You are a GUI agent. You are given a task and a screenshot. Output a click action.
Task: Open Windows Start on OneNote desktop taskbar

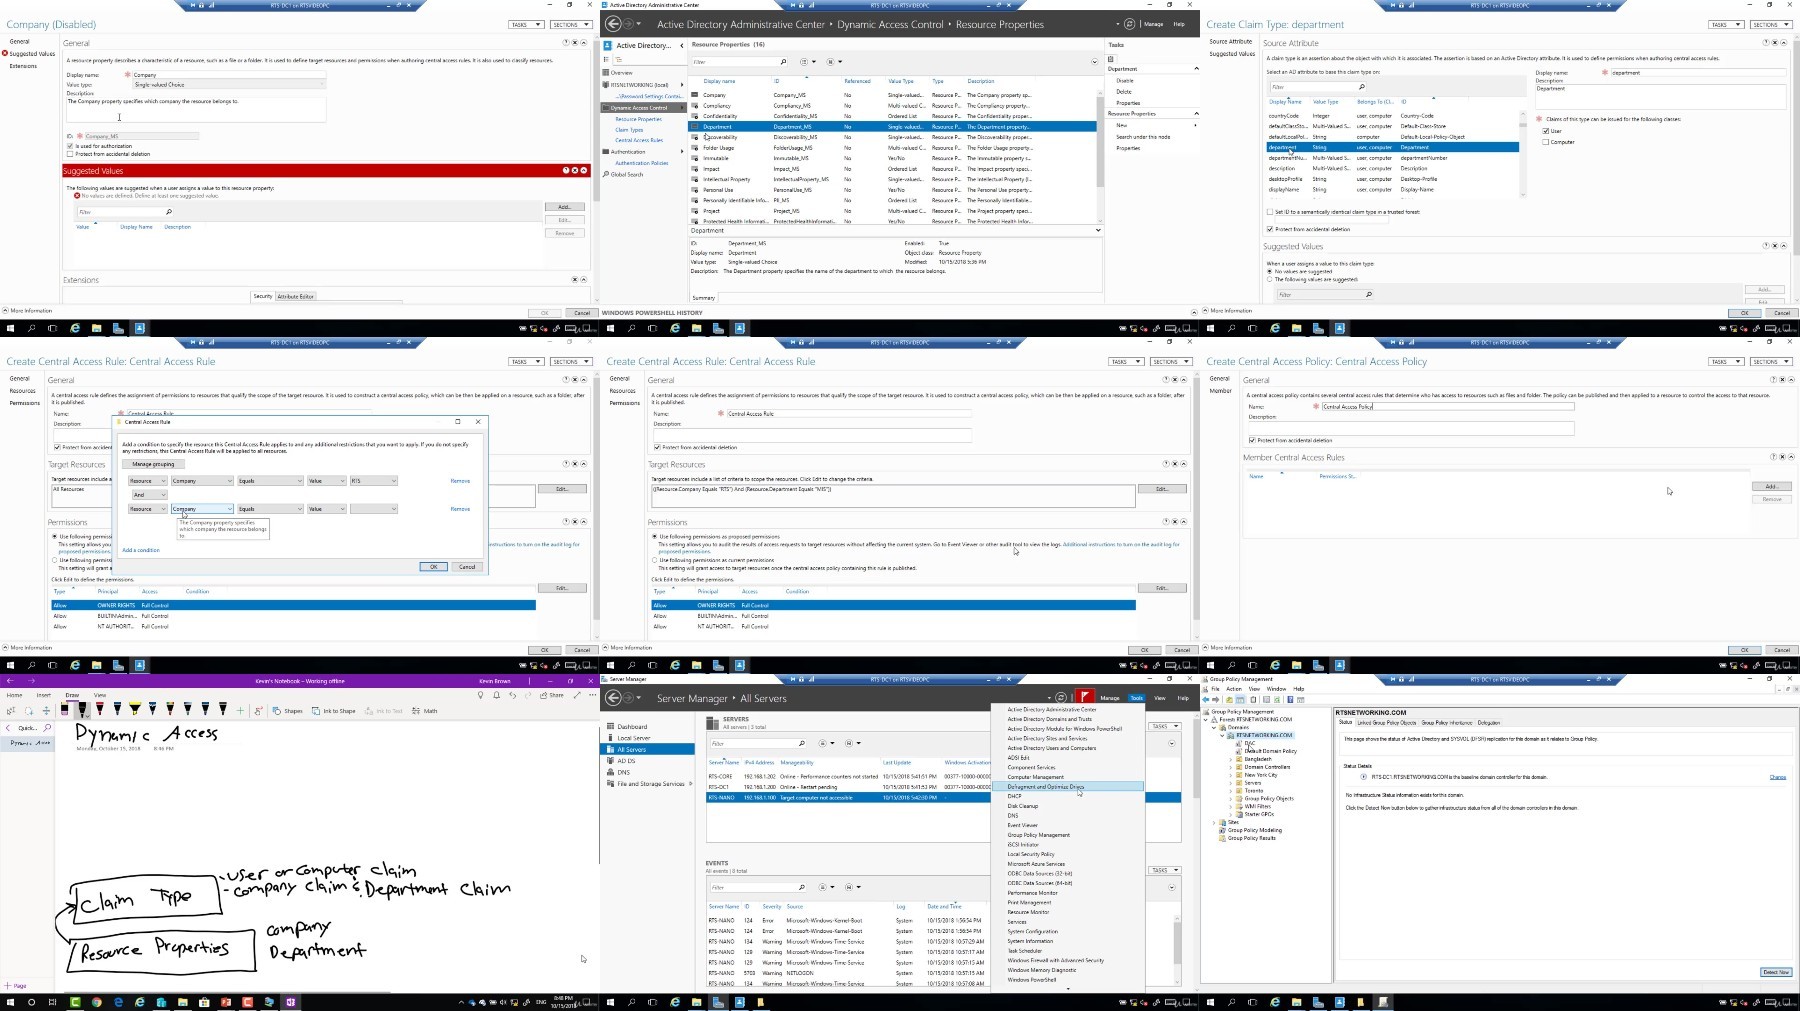click(11, 1002)
